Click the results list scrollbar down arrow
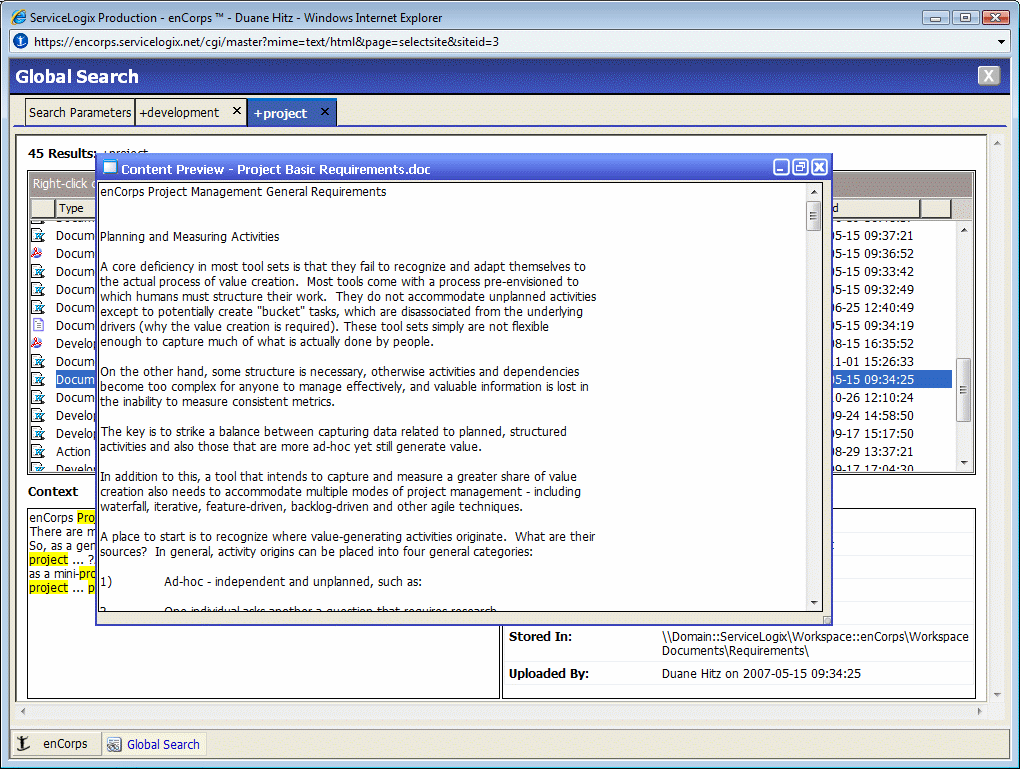 tap(964, 463)
